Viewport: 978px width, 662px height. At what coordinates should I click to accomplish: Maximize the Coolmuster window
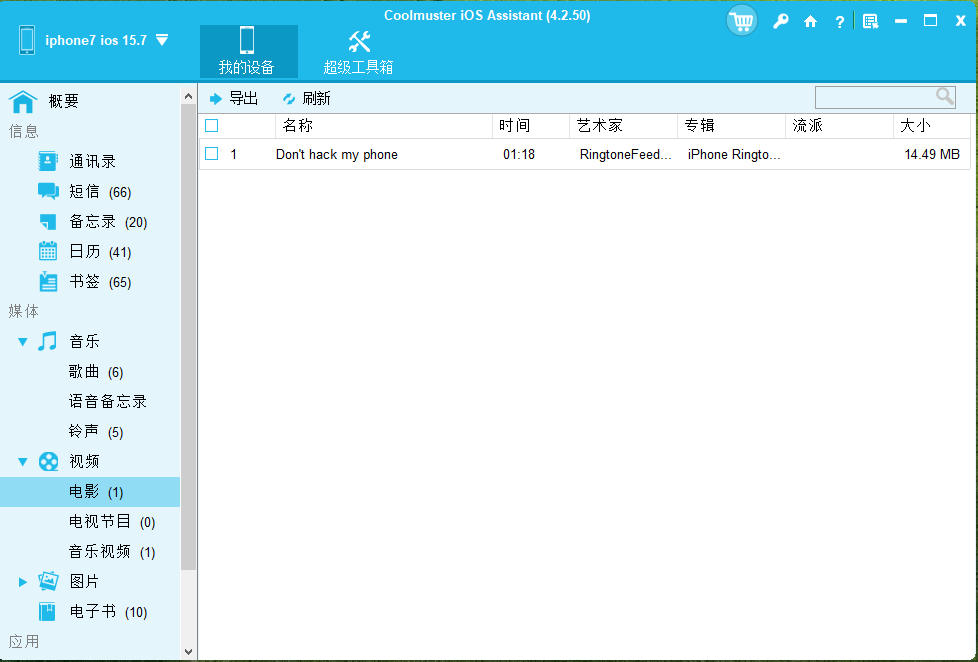931,21
